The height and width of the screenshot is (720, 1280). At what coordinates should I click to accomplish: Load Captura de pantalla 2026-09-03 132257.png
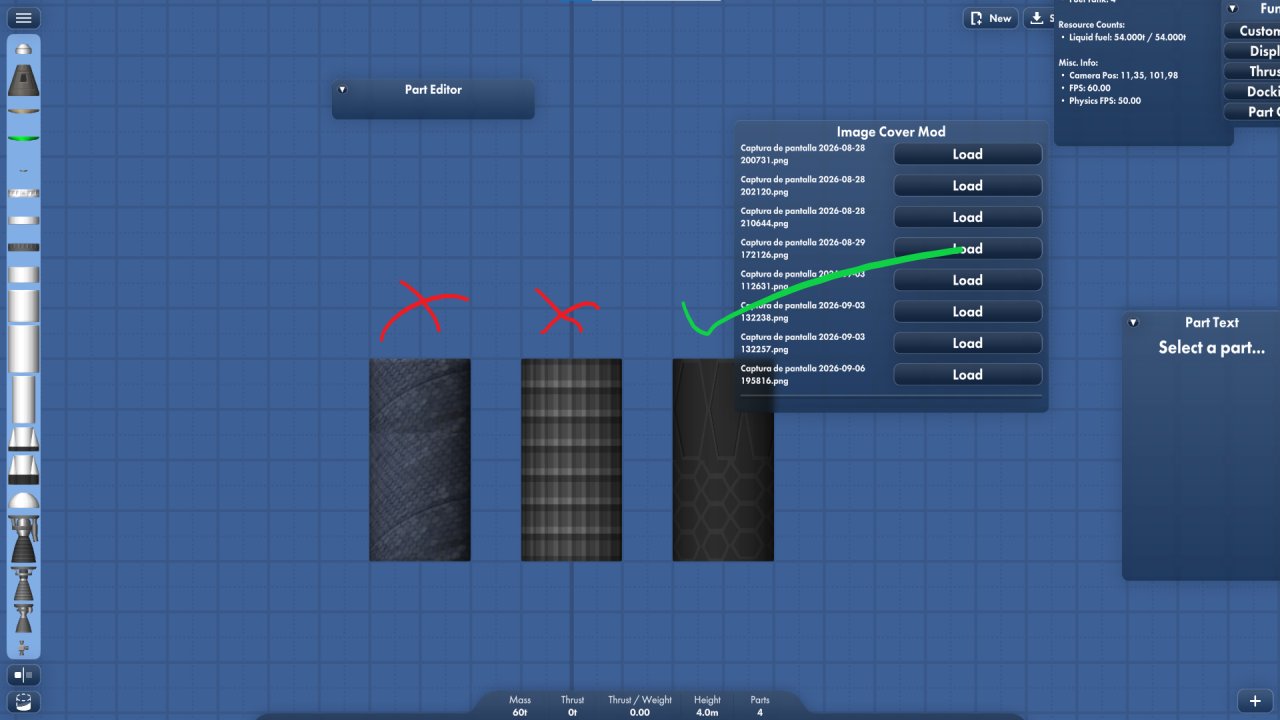click(x=967, y=343)
